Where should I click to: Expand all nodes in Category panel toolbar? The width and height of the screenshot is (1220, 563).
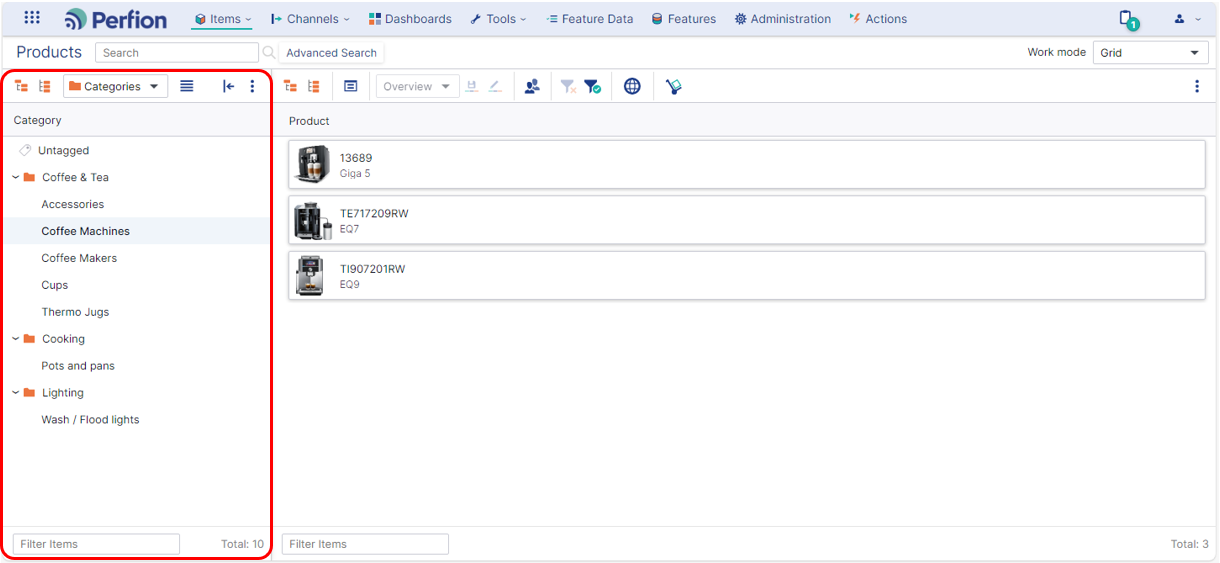(21, 86)
